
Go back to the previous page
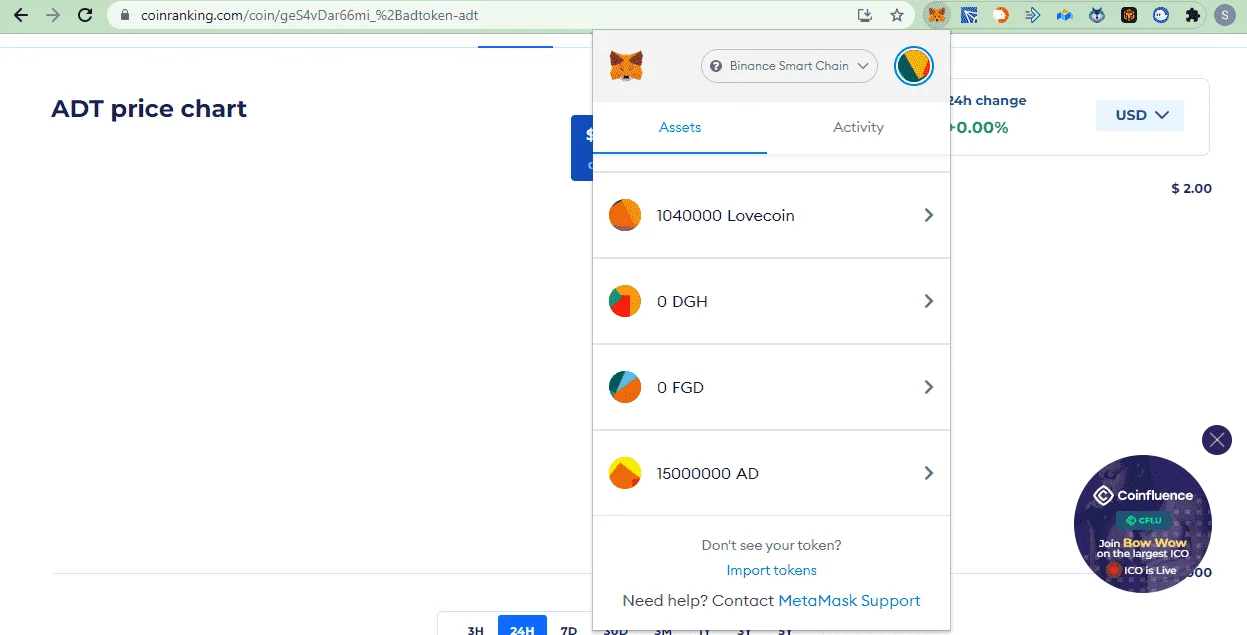point(20,15)
